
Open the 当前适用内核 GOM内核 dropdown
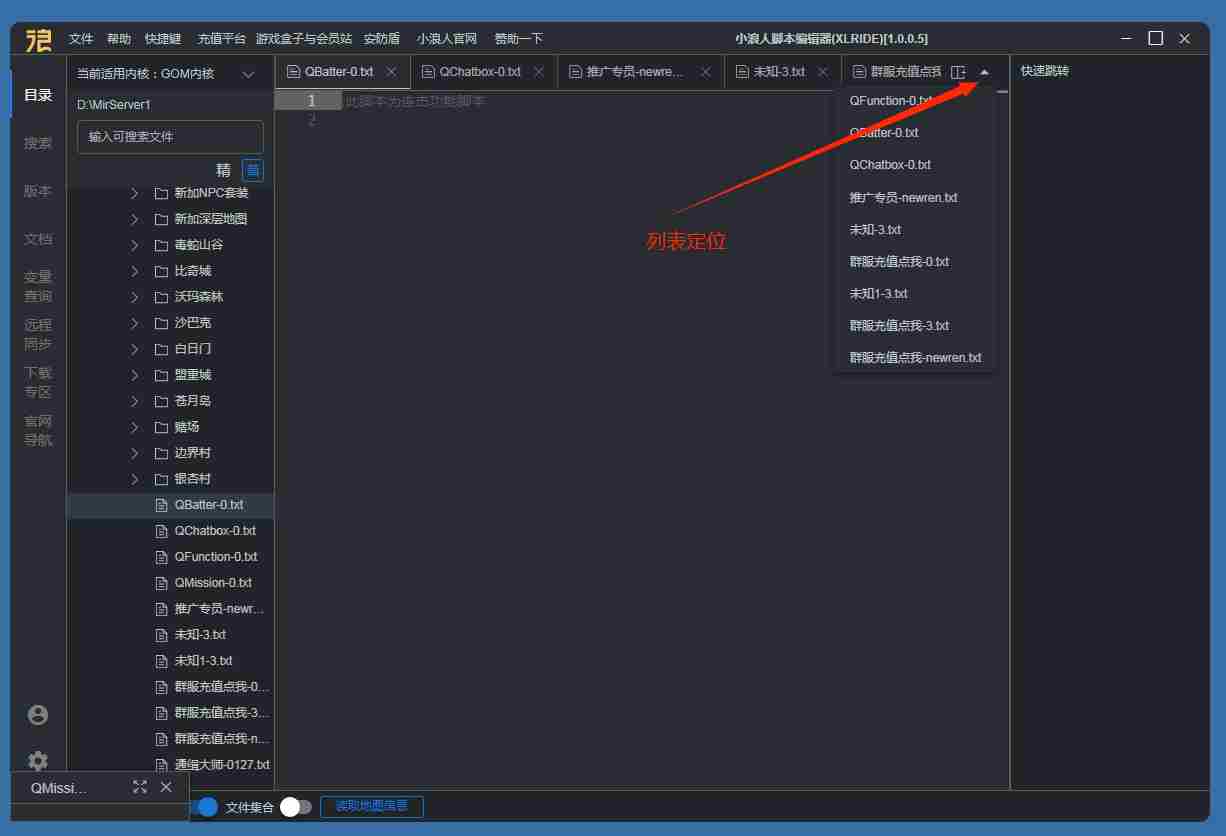point(248,74)
